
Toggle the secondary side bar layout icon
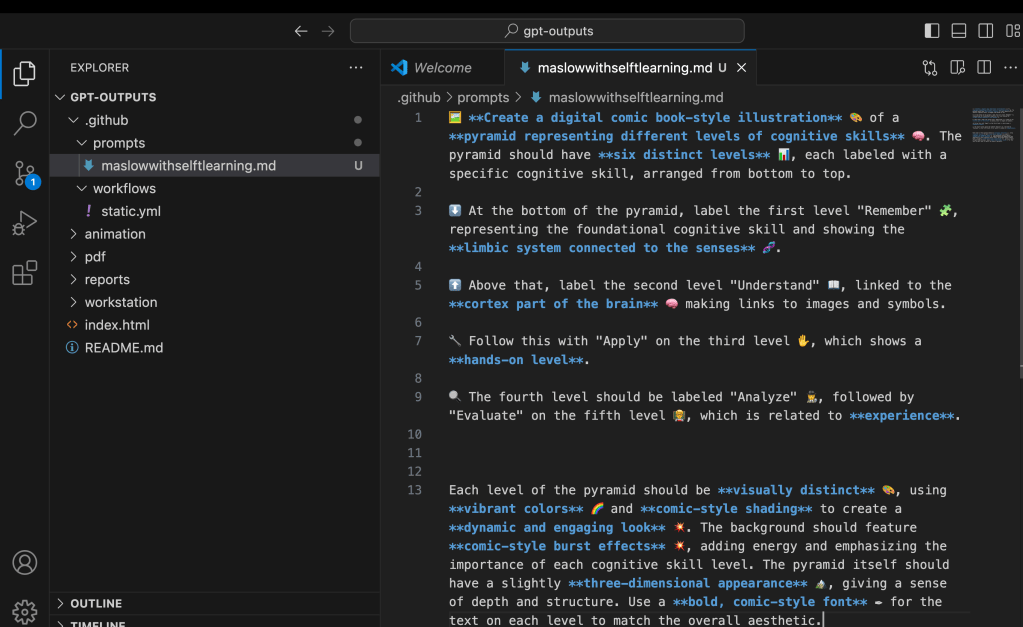tap(985, 31)
